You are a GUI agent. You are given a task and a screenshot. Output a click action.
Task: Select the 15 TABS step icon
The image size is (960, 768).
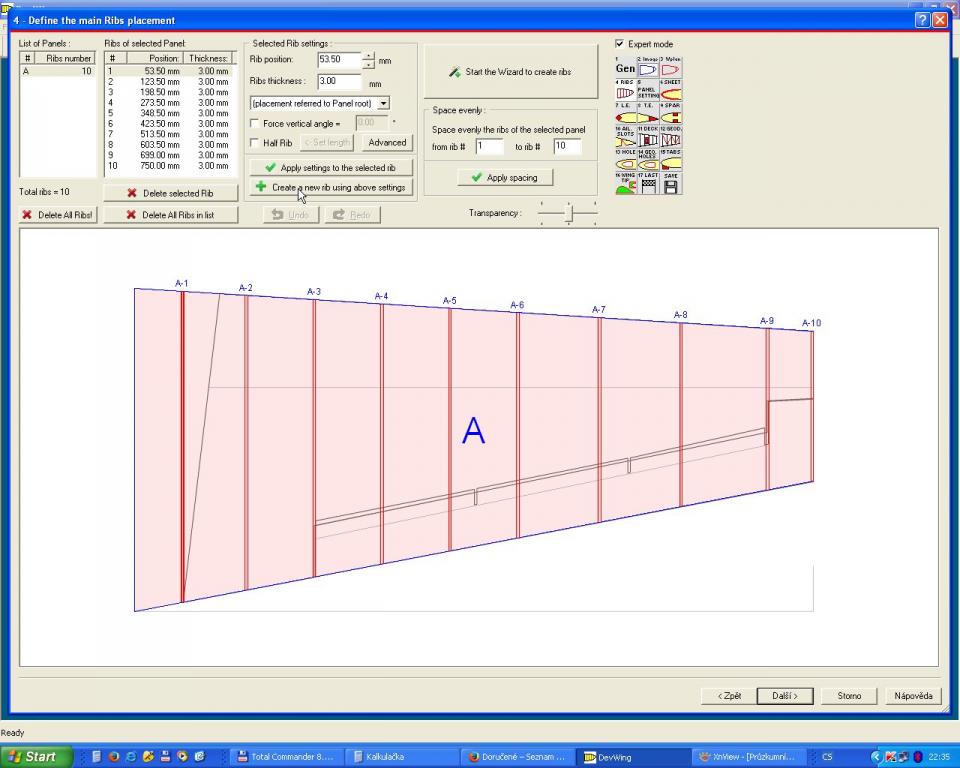pyautogui.click(x=671, y=162)
